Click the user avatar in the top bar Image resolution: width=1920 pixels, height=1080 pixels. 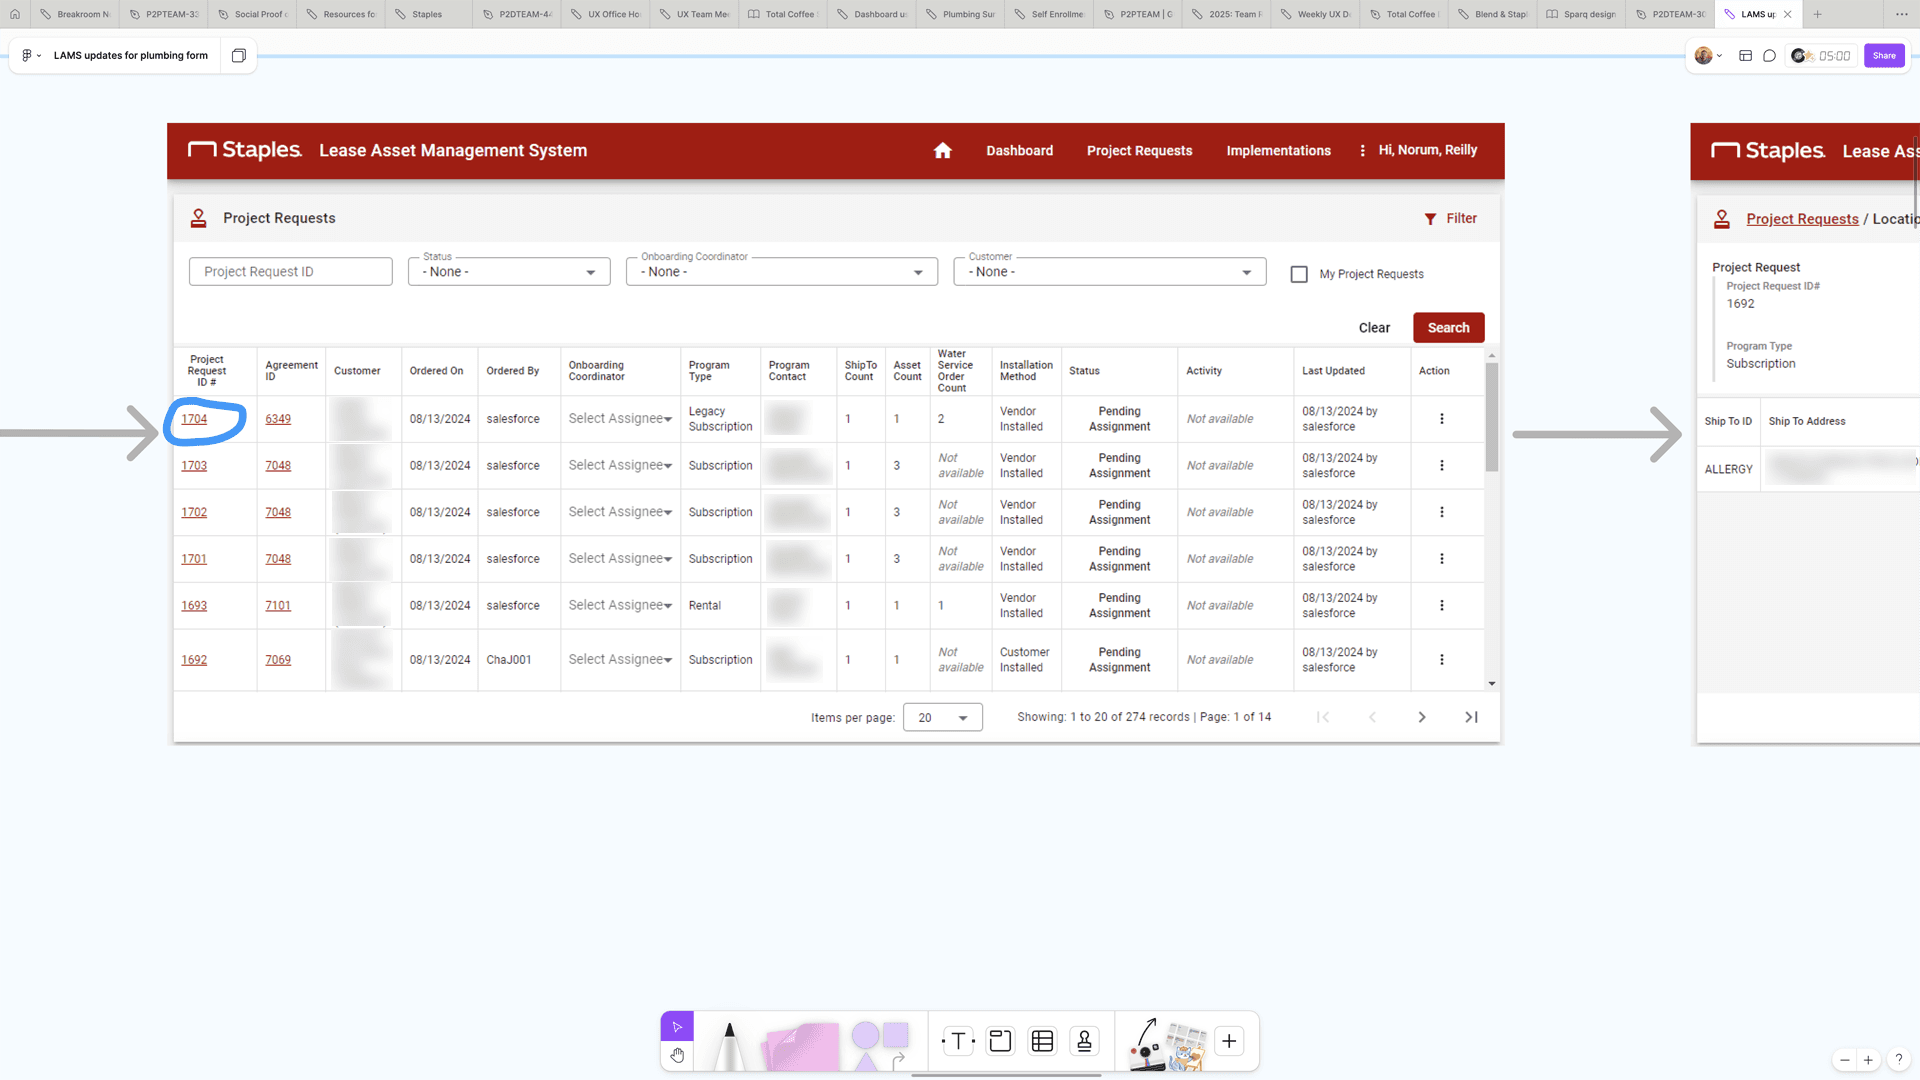1704,56
